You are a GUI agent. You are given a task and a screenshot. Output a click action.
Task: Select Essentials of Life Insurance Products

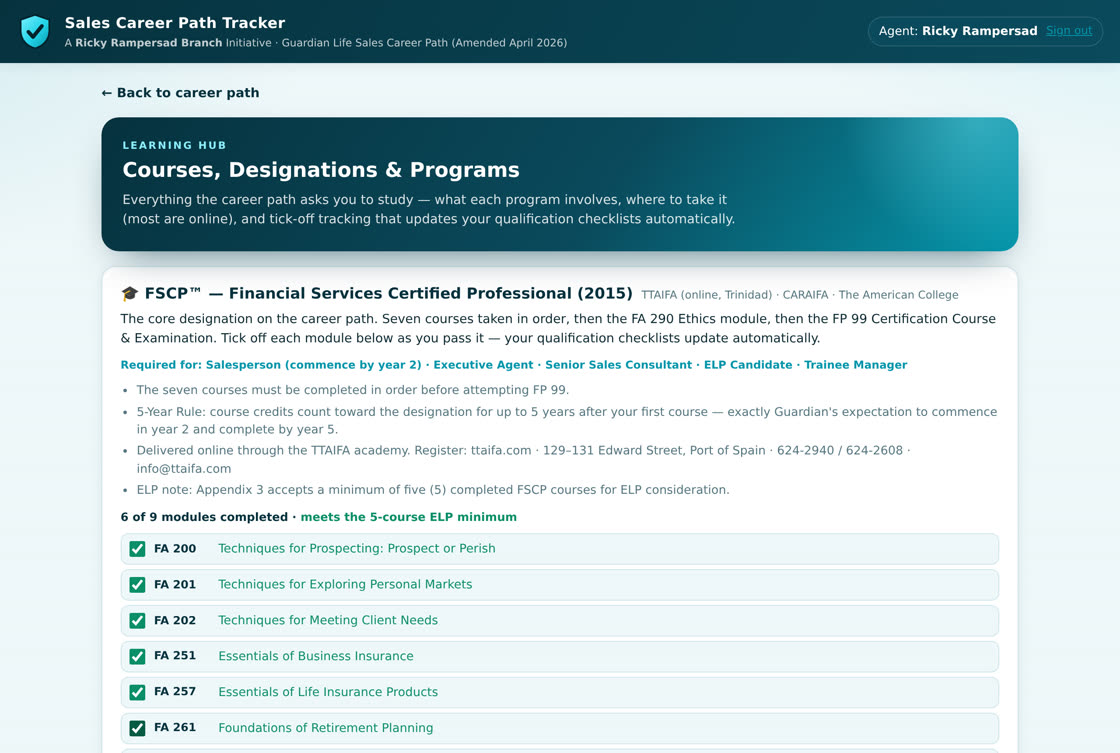[x=328, y=692]
